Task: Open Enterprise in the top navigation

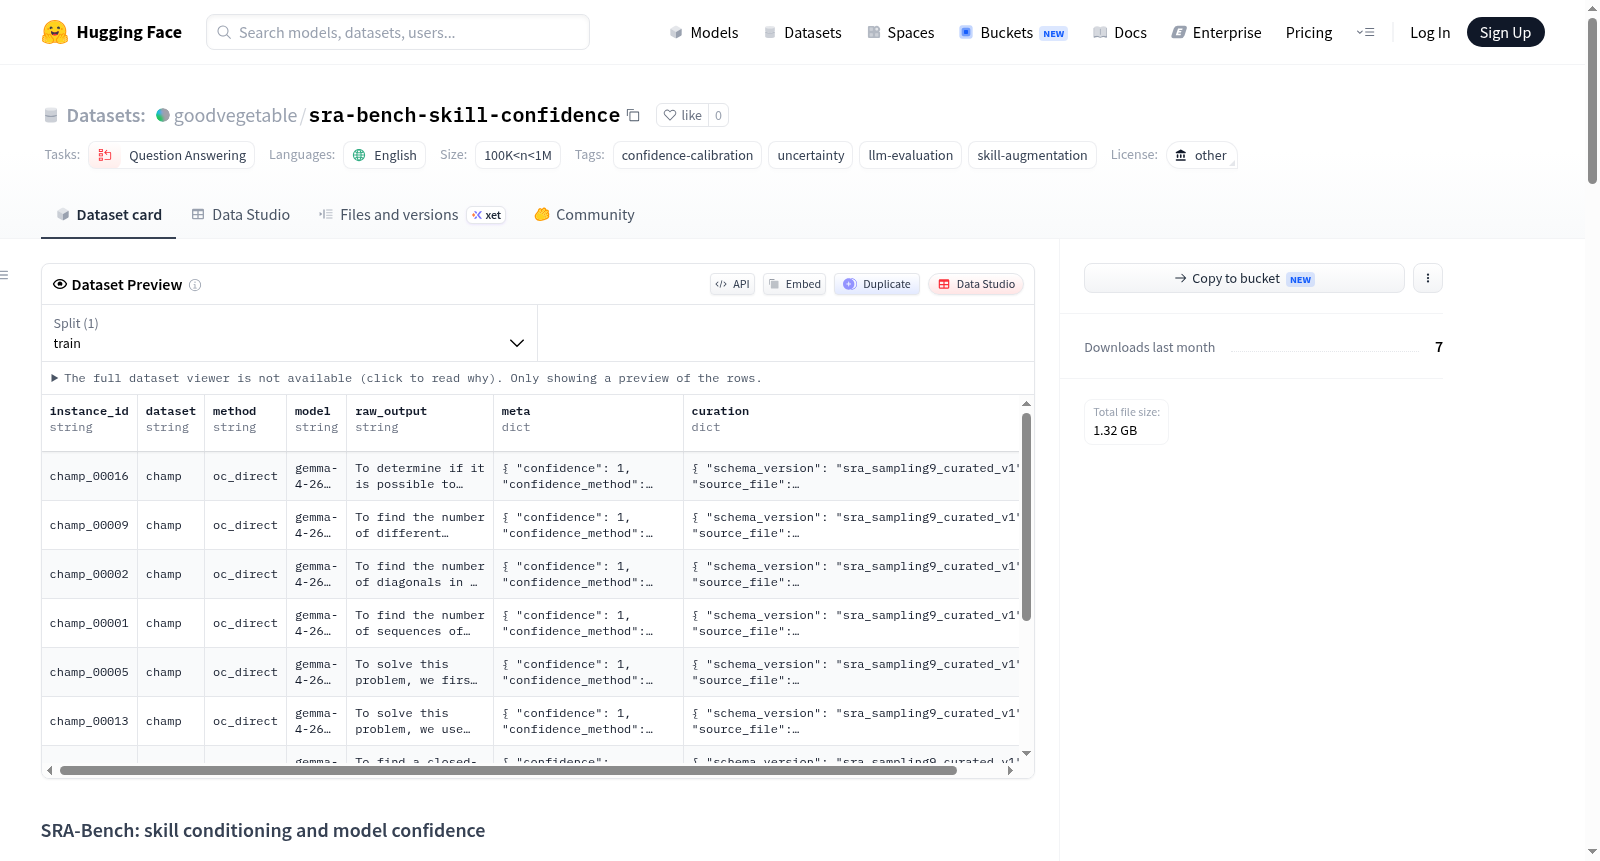Action: pyautogui.click(x=1216, y=32)
